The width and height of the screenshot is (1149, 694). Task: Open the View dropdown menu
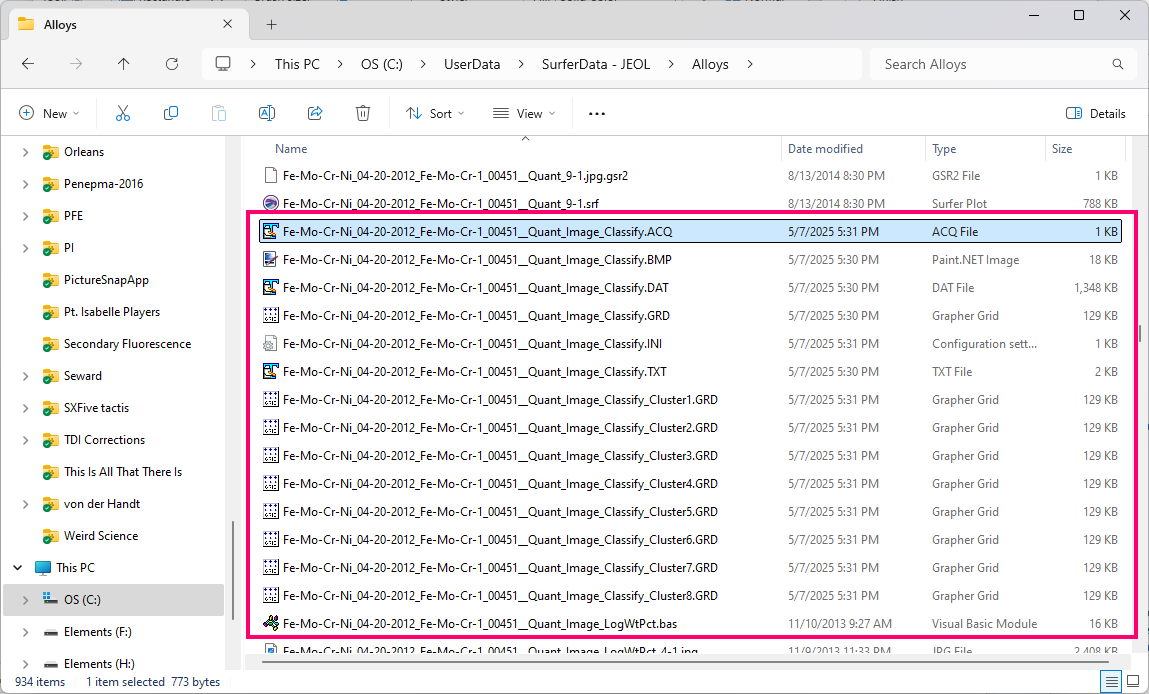[524, 114]
